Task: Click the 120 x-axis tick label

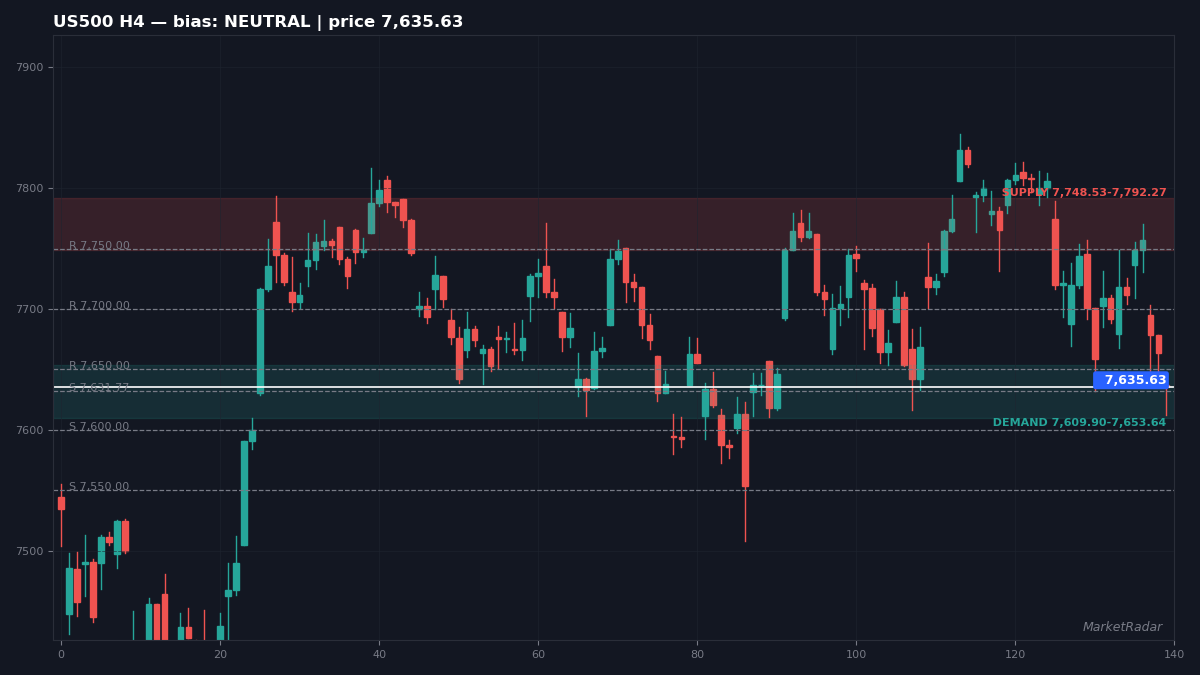Action: click(1015, 655)
